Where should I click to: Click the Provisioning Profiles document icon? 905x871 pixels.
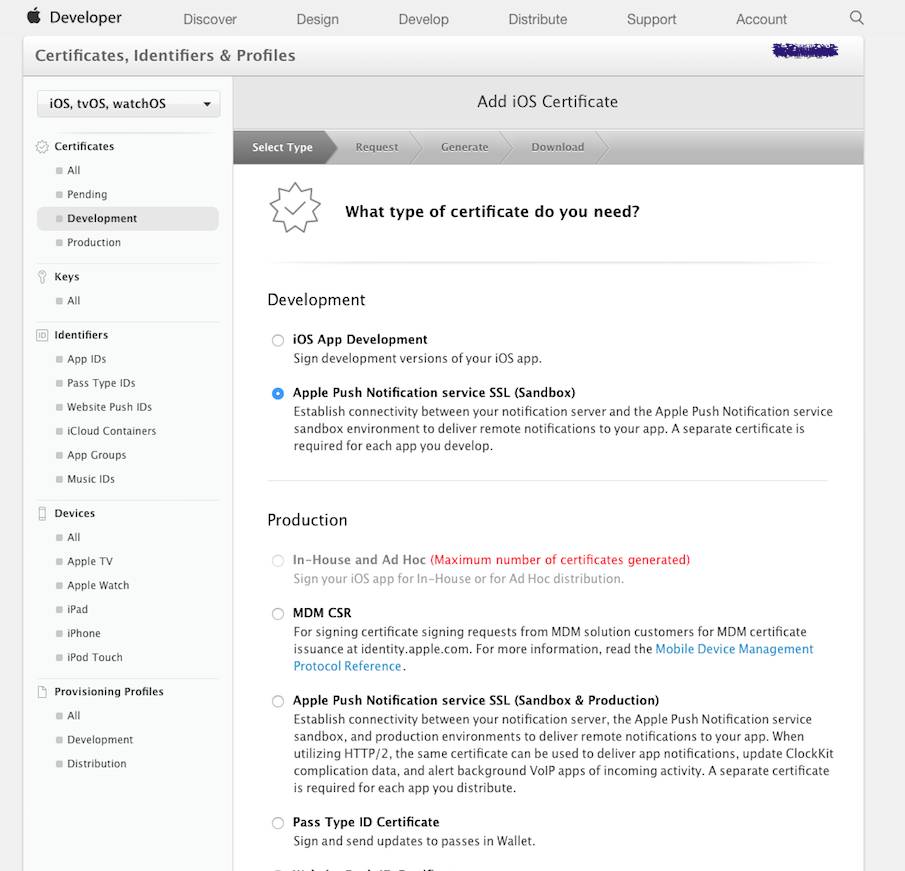[42, 692]
